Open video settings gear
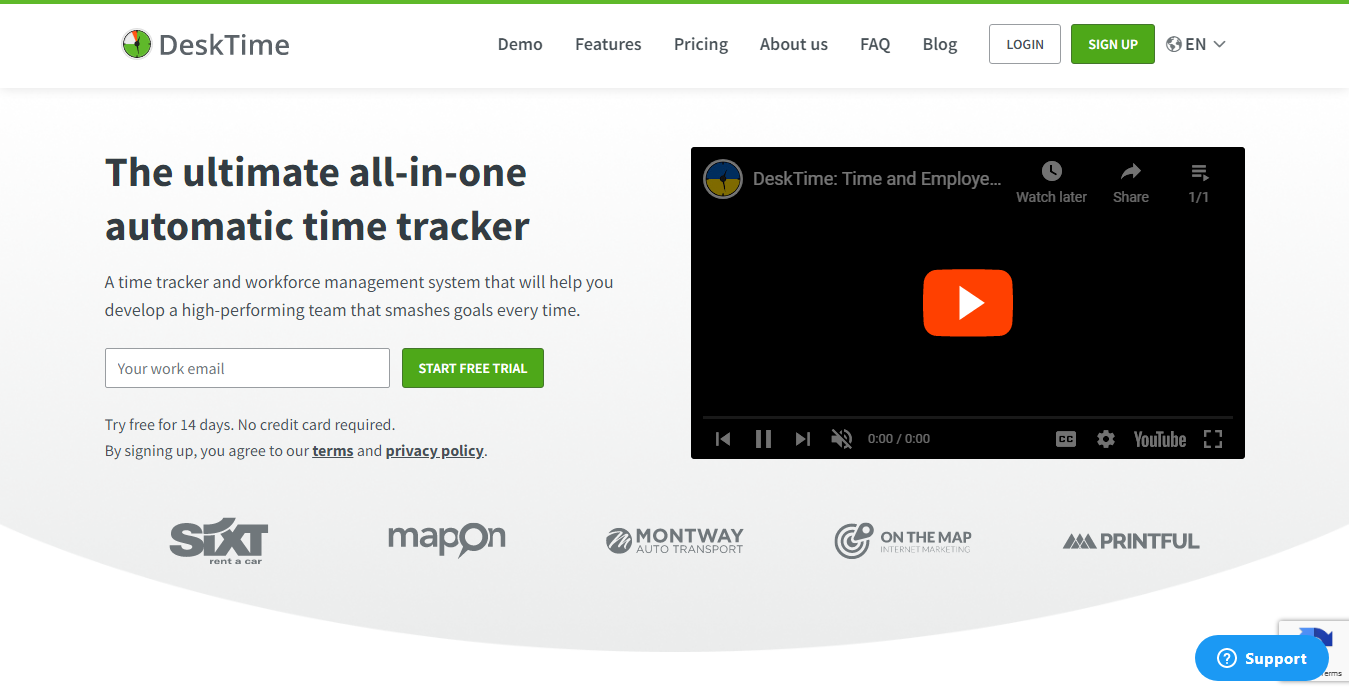1349x695 pixels. pyautogui.click(x=1106, y=439)
